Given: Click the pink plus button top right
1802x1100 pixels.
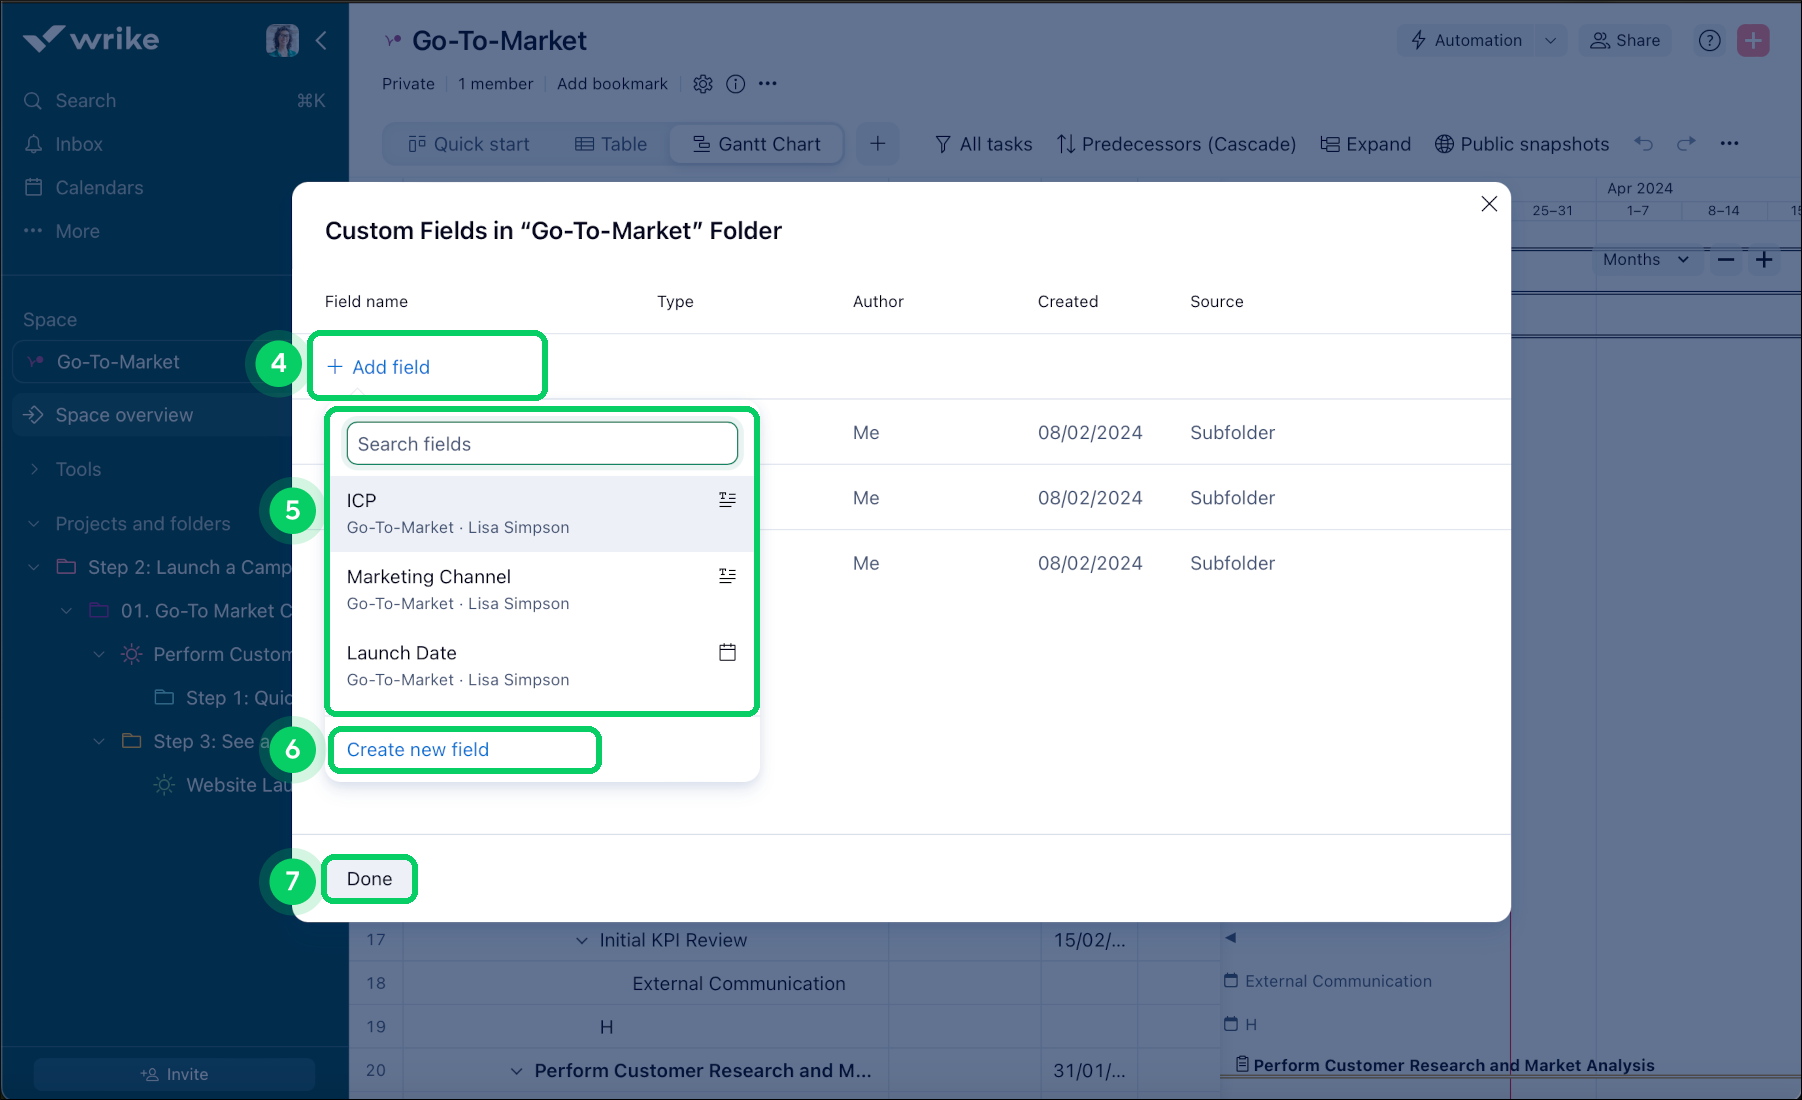Looking at the screenshot, I should pyautogui.click(x=1753, y=40).
